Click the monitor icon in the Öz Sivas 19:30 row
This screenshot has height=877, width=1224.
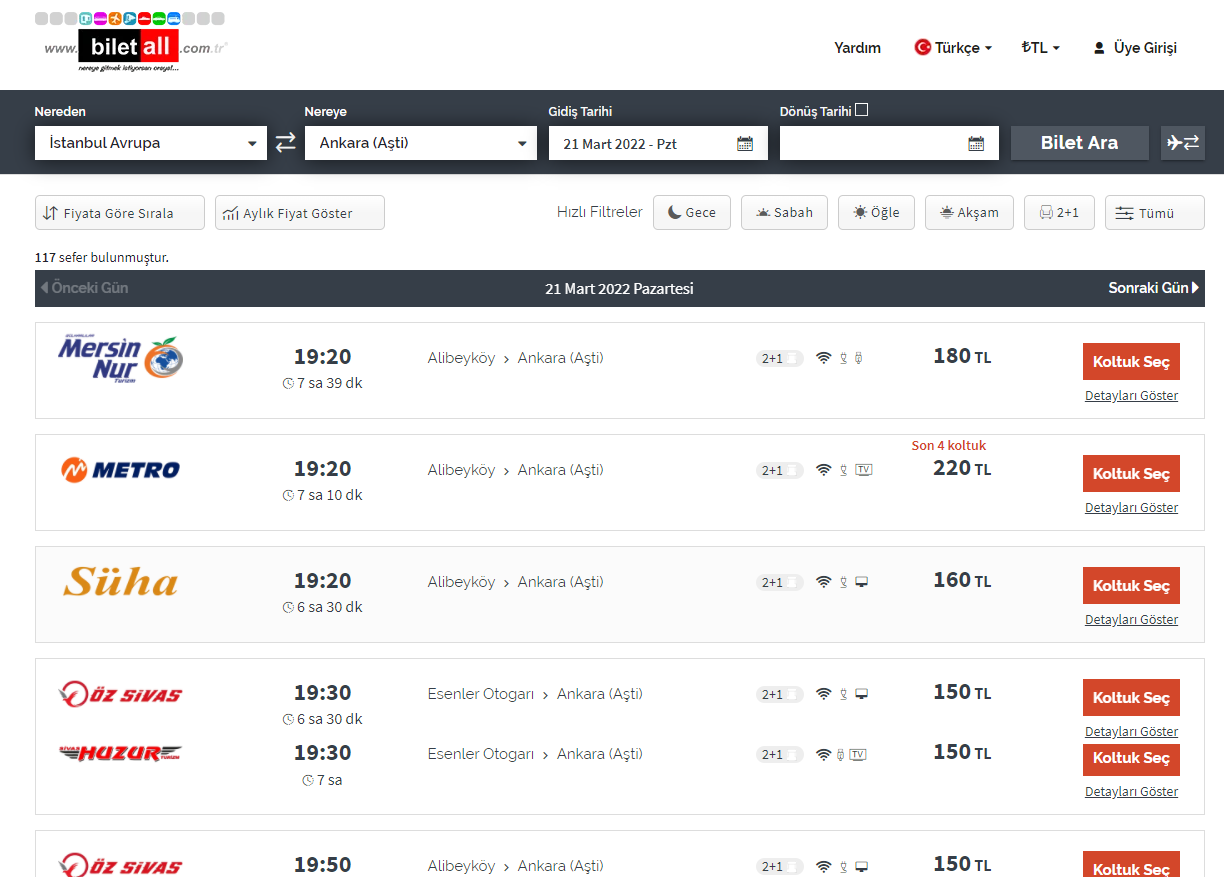tap(862, 694)
